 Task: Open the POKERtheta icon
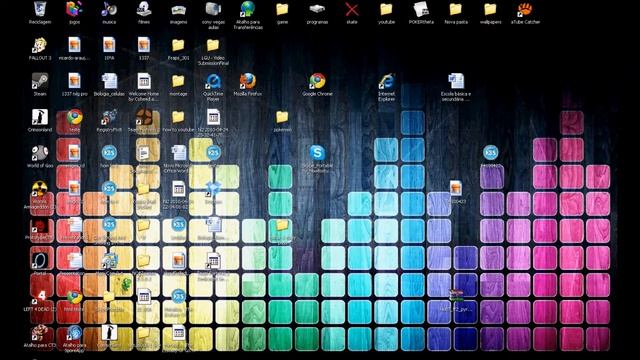(421, 9)
